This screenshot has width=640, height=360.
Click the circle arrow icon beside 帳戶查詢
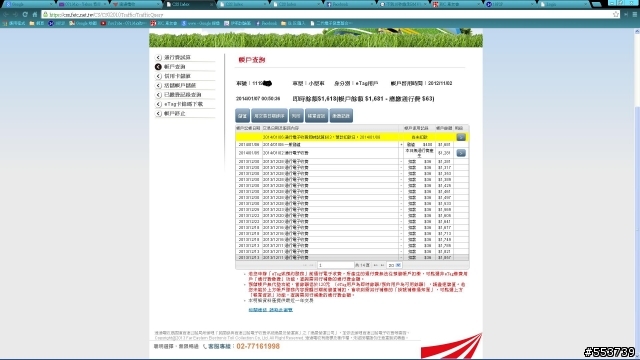coord(158,67)
